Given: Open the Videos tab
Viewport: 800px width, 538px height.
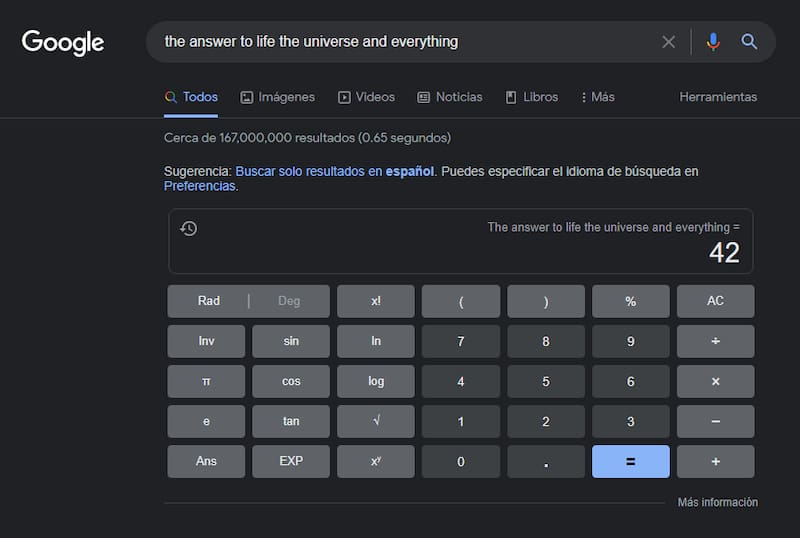Looking at the screenshot, I should pyautogui.click(x=366, y=97).
